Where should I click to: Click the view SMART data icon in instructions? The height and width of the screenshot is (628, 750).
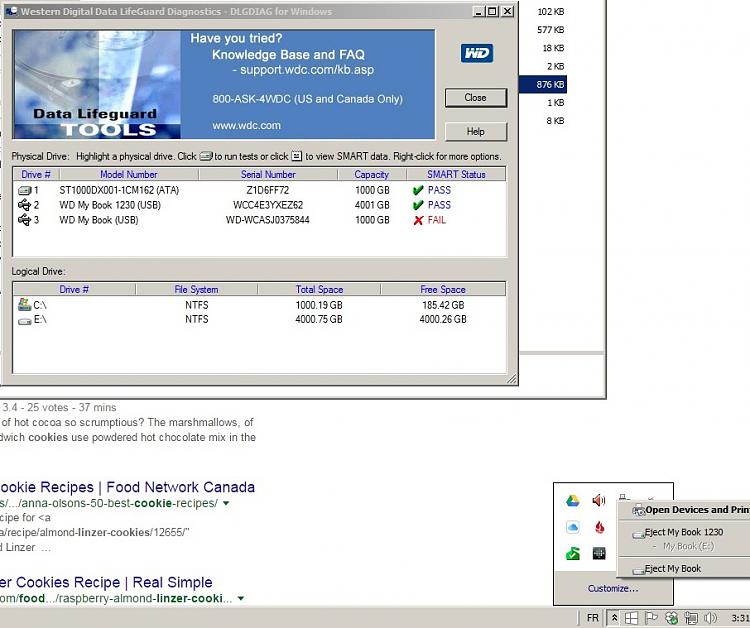point(297,156)
